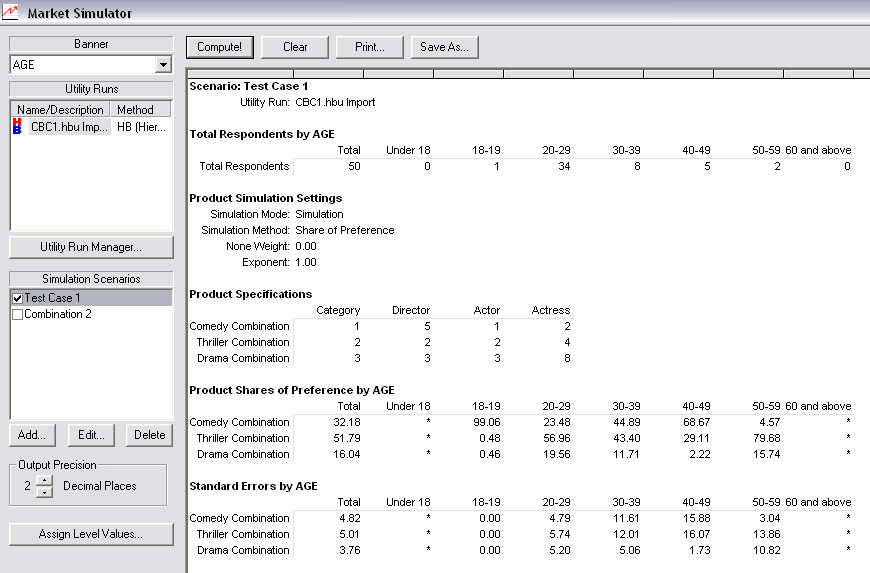Click Comedy Combination standard error 4.82

350,519
